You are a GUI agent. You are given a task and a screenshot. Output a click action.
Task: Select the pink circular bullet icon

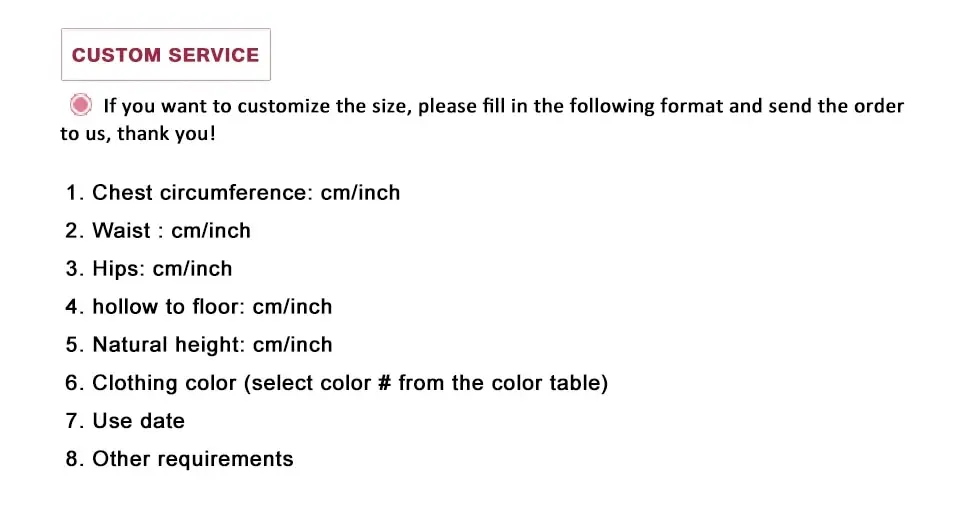80,105
